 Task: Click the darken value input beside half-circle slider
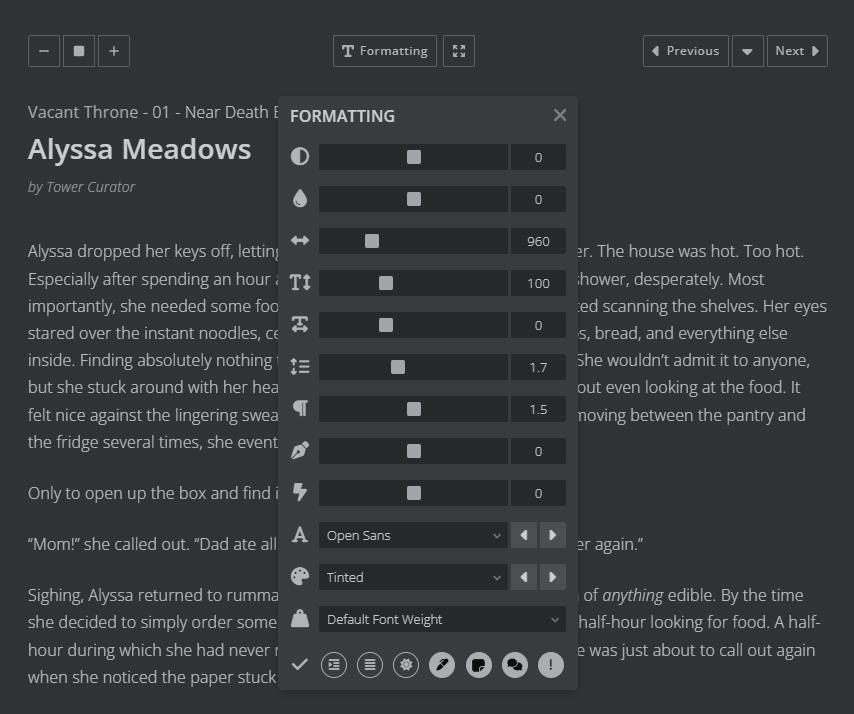click(538, 157)
